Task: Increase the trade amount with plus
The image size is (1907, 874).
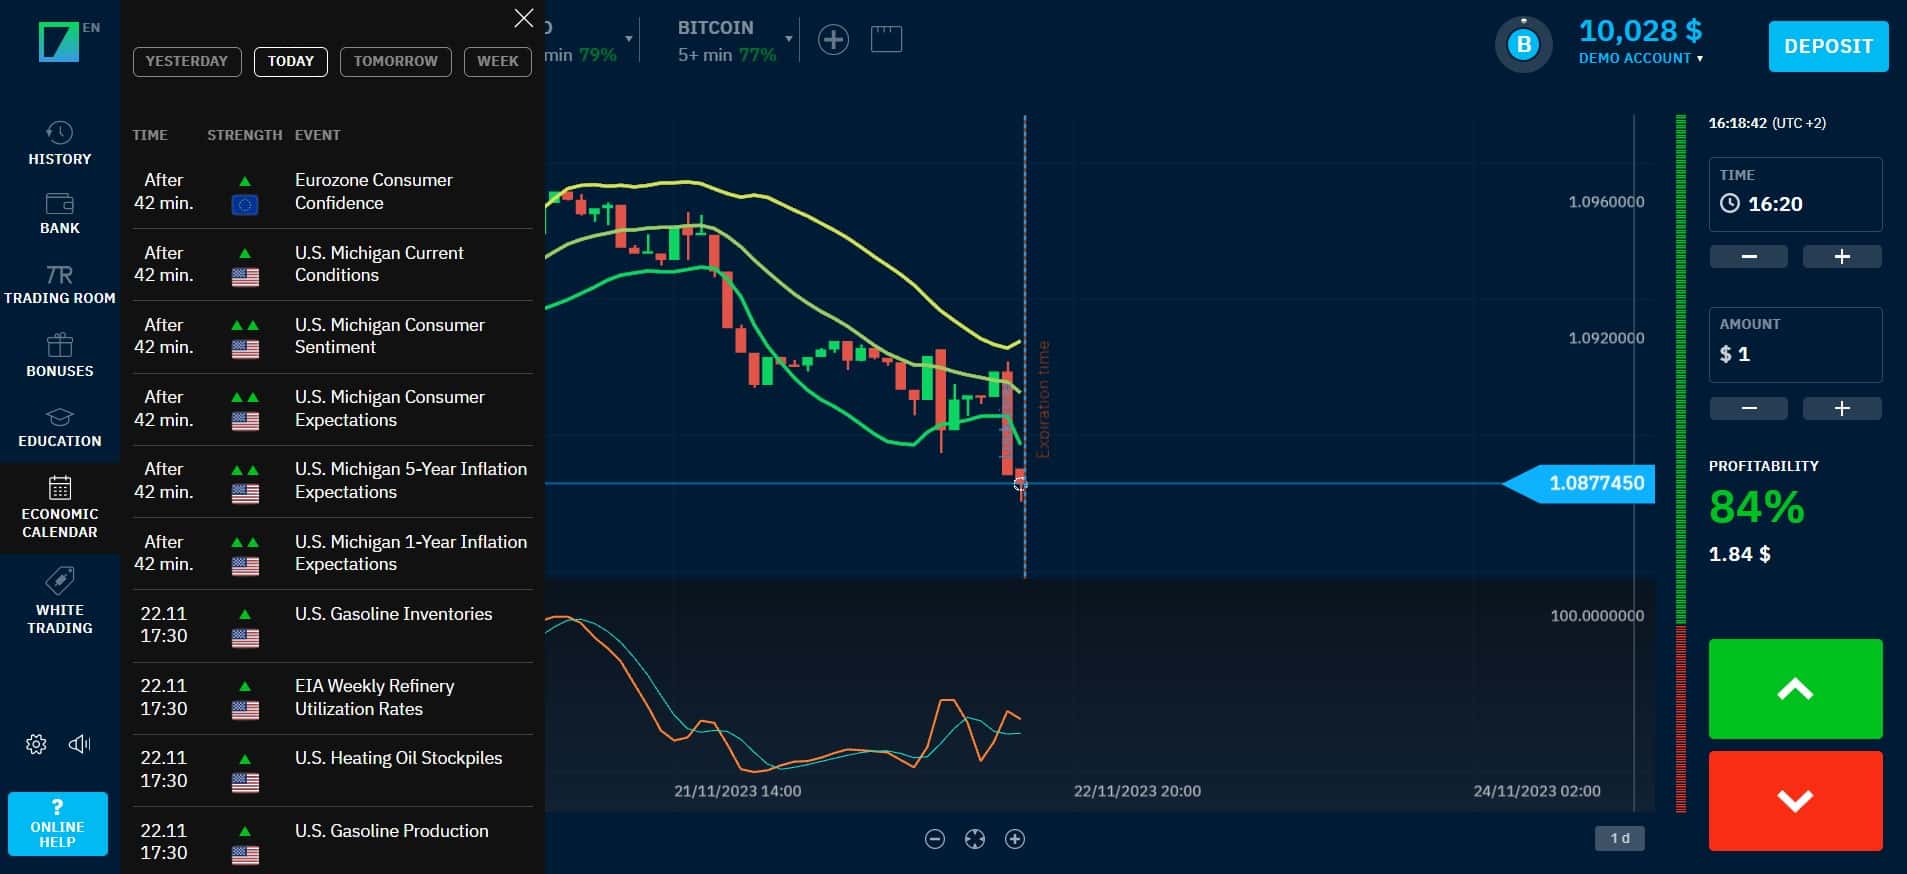Action: pyautogui.click(x=1841, y=408)
